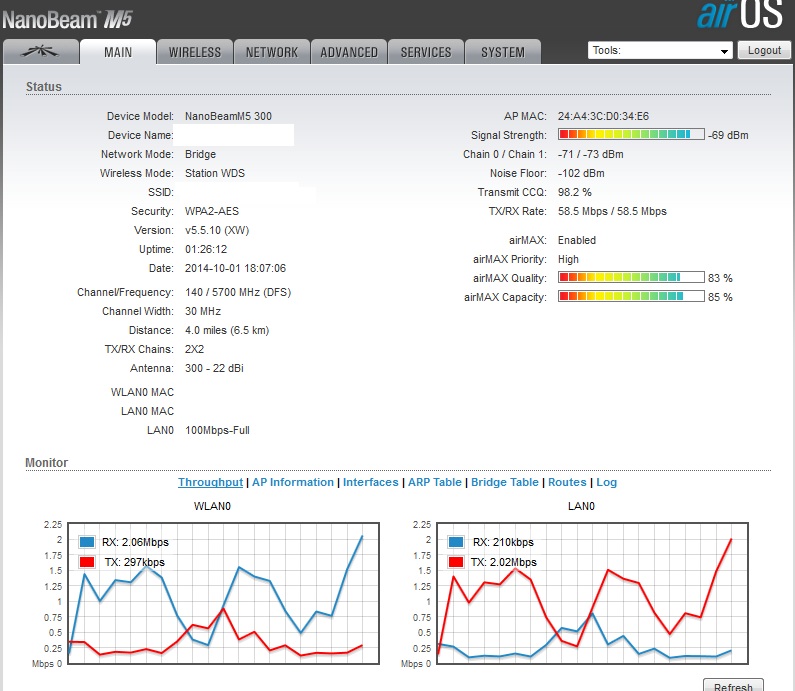The width and height of the screenshot is (795, 691).
Task: Click the blue RX legend swatch in WLAN0 chart
Action: 87,542
